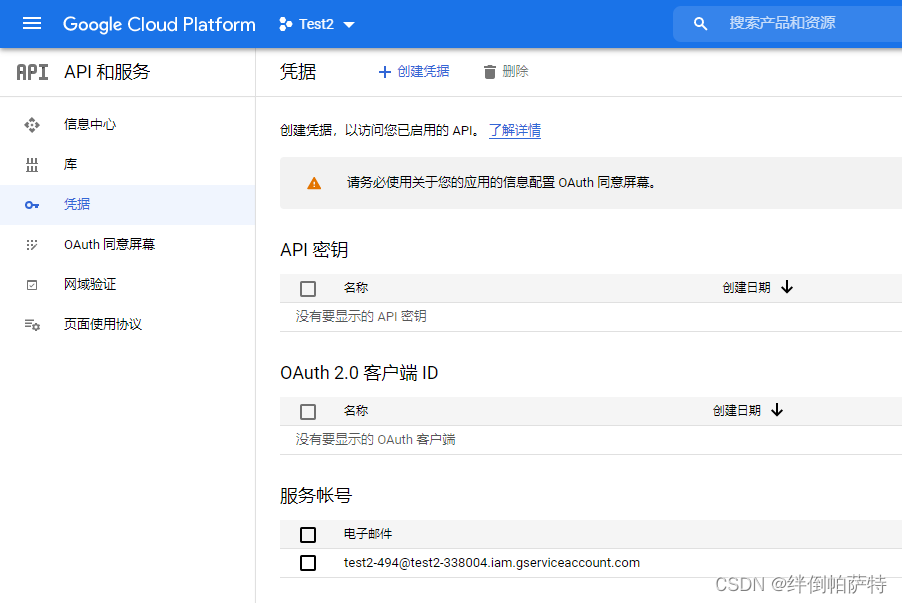Click the OAuth 2.0 客户端 ID heading
902x603 pixels.
tap(359, 373)
